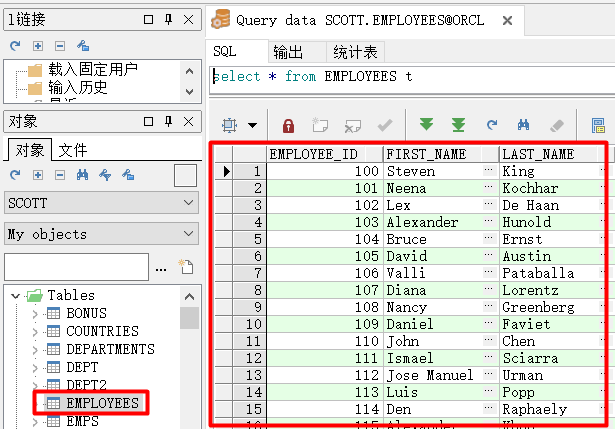Select the BONUS table
The image size is (615, 429).
[87, 313]
